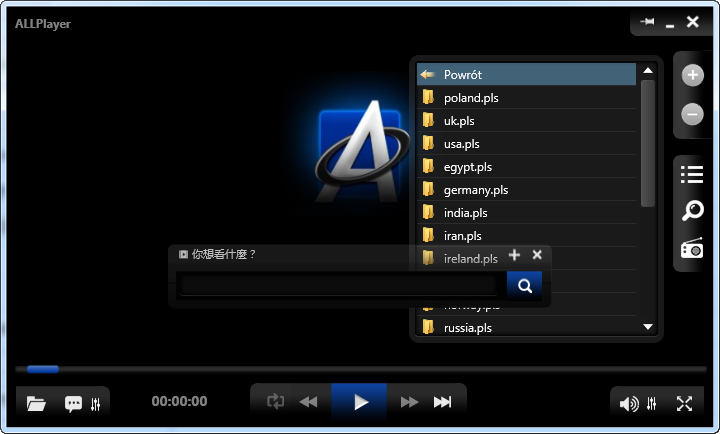The height and width of the screenshot is (434, 720).
Task: Pin the player window on top
Action: point(648,22)
